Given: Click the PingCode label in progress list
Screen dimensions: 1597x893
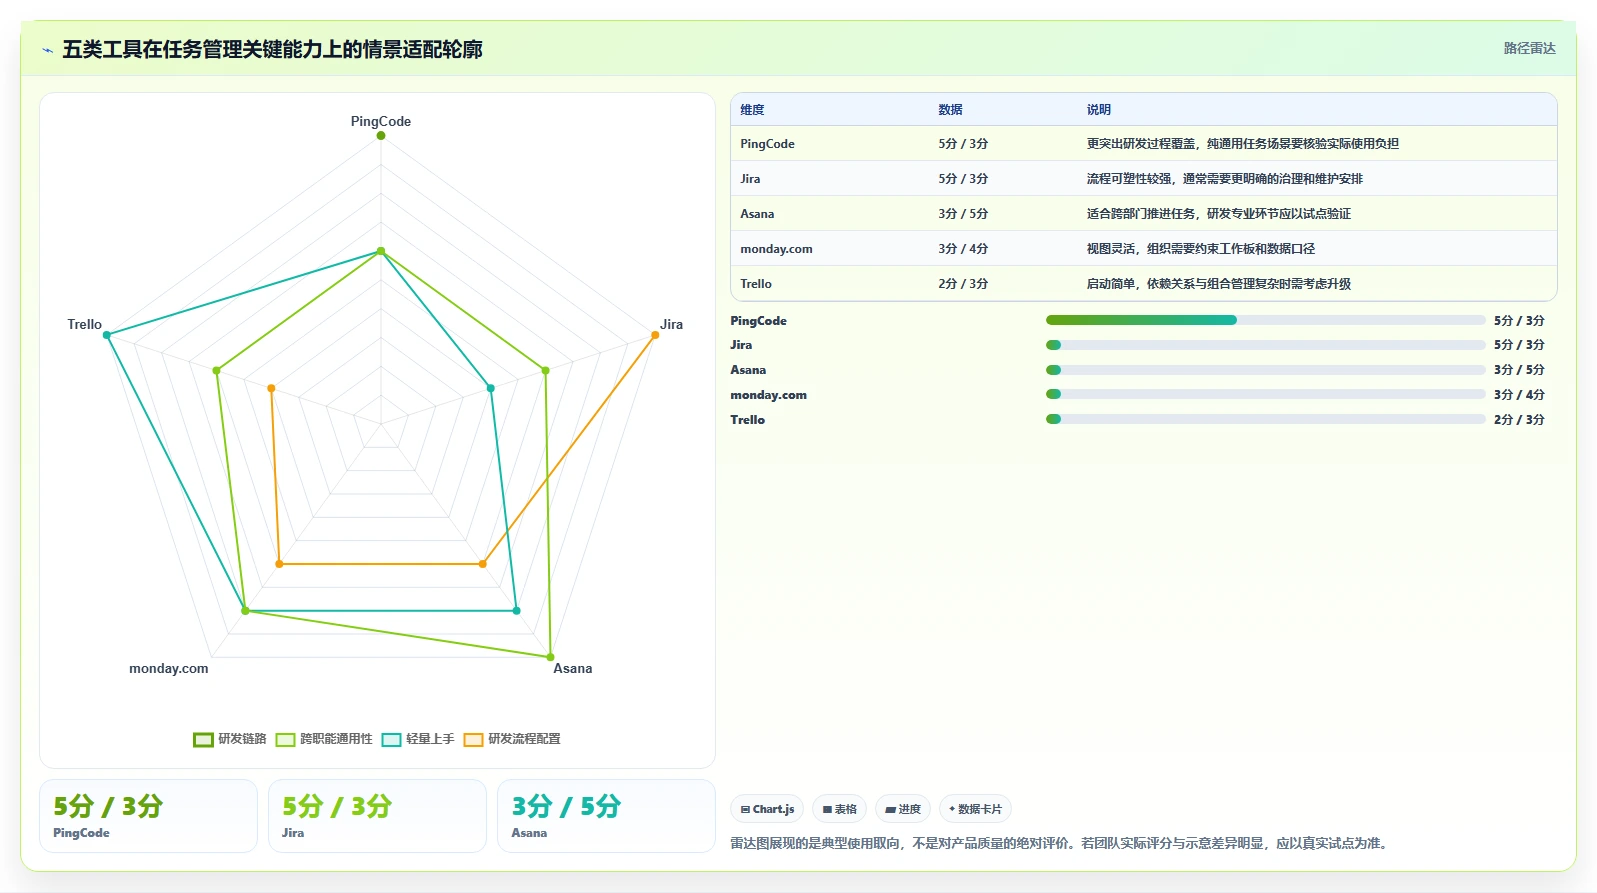Looking at the screenshot, I should [x=758, y=321].
